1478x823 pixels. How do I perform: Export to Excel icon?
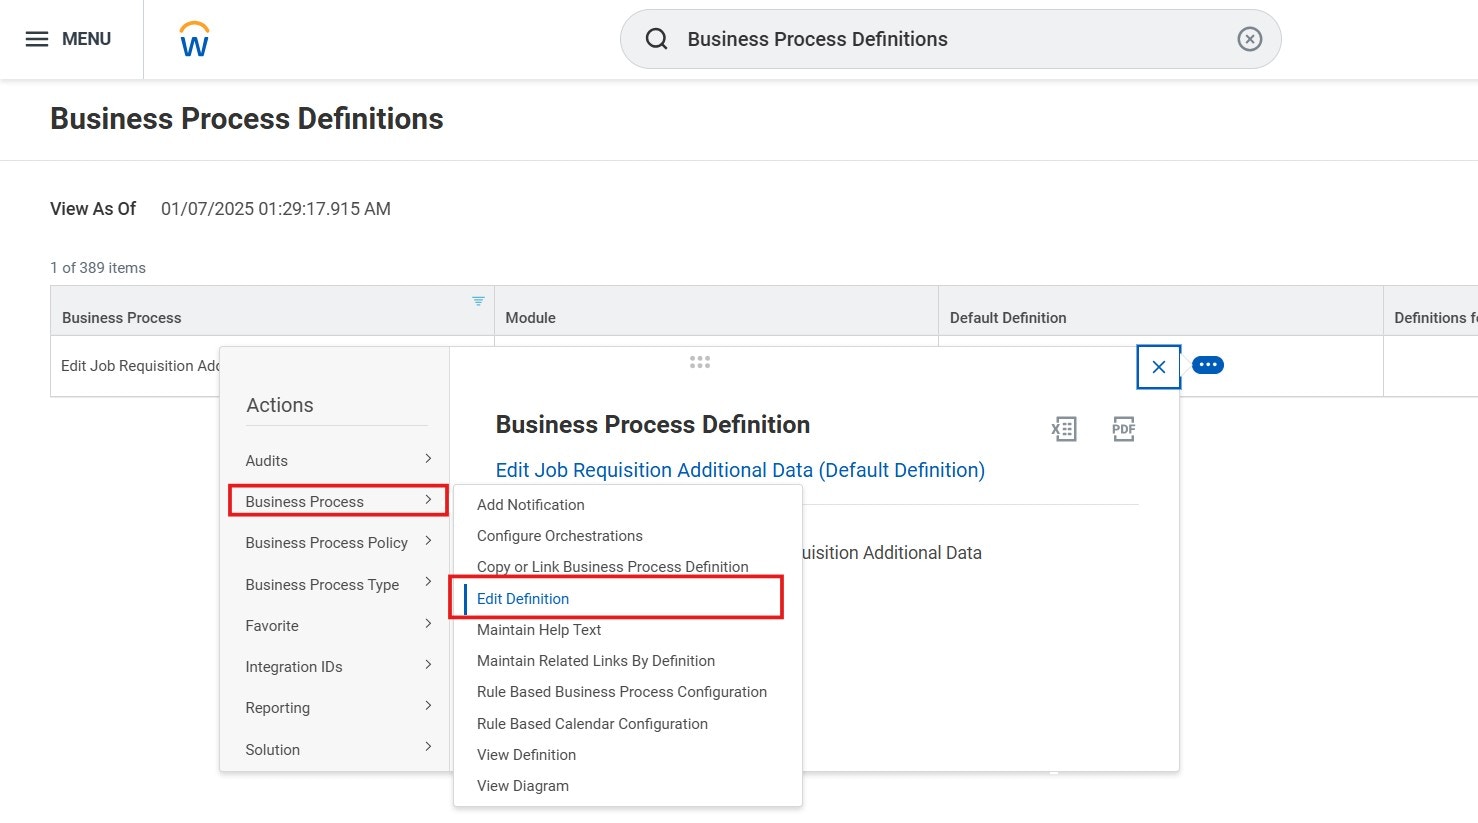pos(1064,429)
